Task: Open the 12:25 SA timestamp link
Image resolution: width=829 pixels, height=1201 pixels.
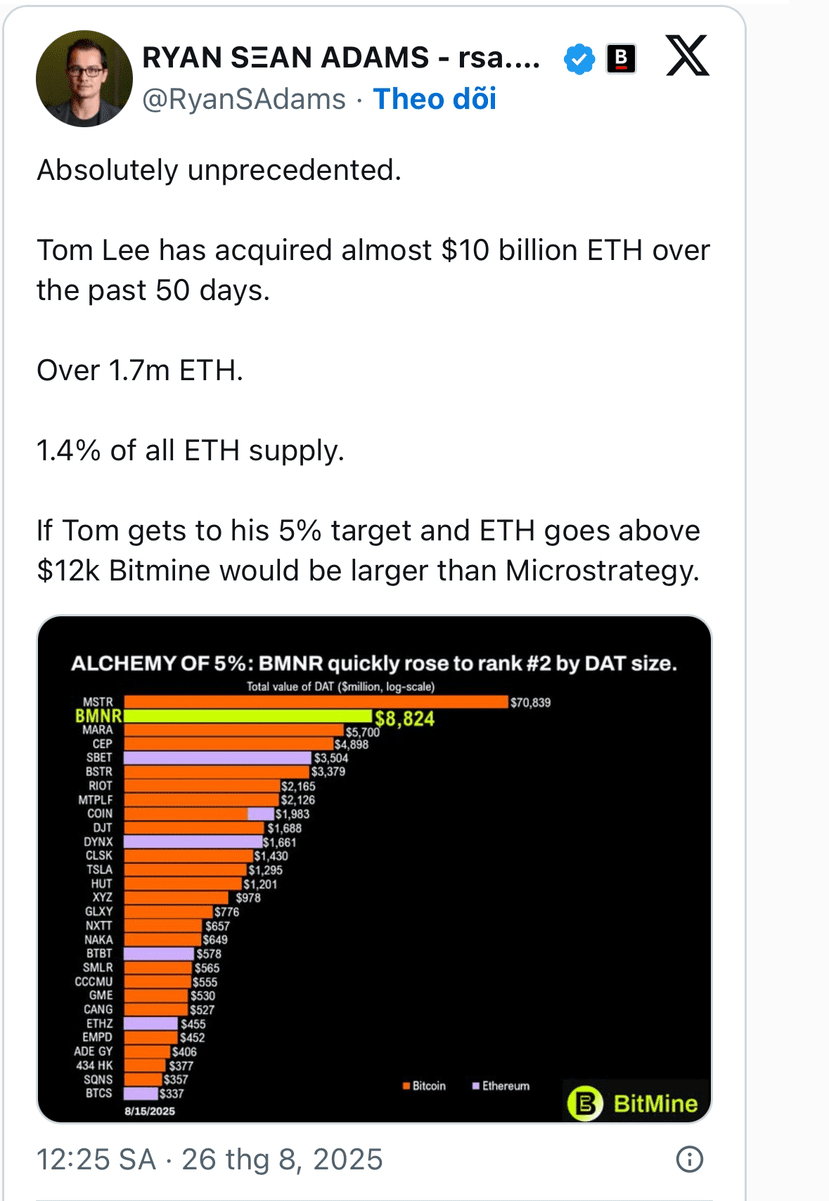Action: (210, 1159)
